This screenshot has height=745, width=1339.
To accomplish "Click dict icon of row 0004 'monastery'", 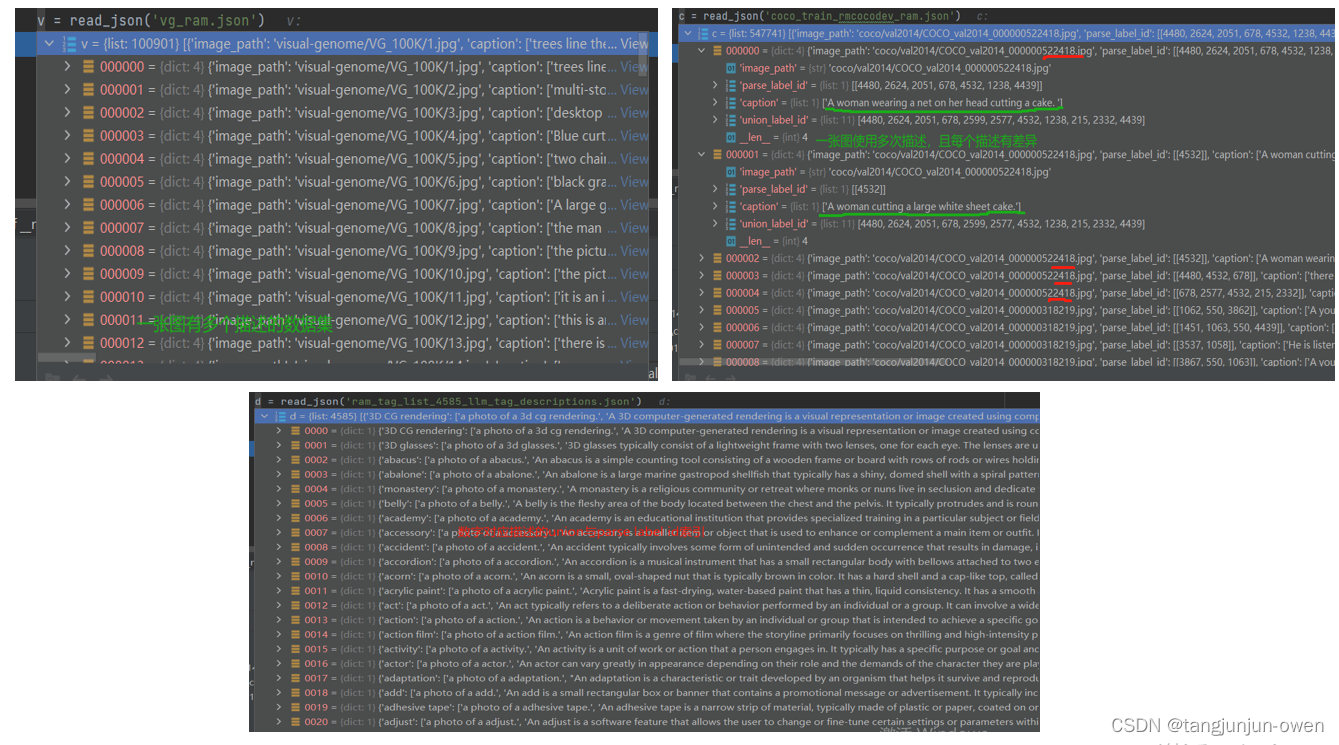I will click(x=294, y=489).
